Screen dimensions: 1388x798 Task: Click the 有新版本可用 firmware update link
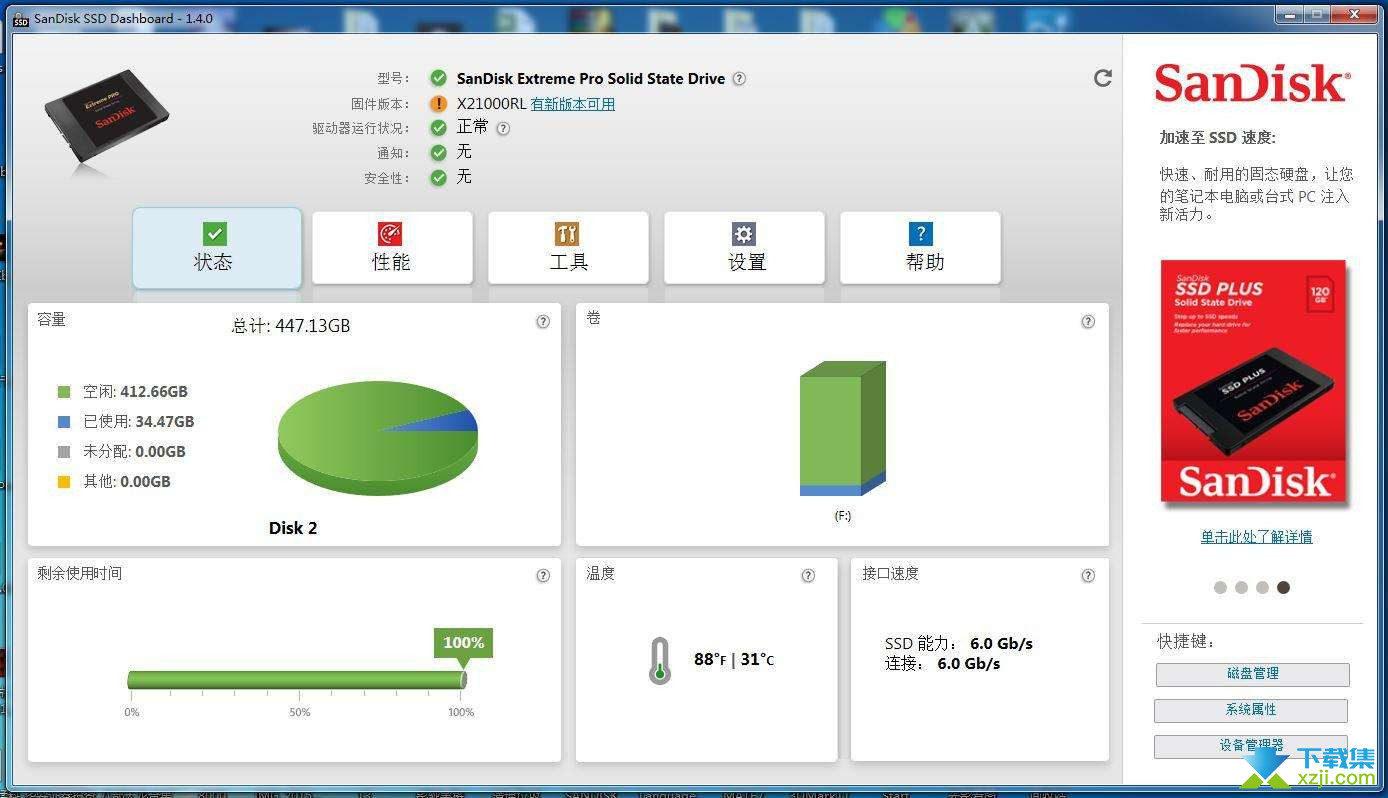coord(573,104)
